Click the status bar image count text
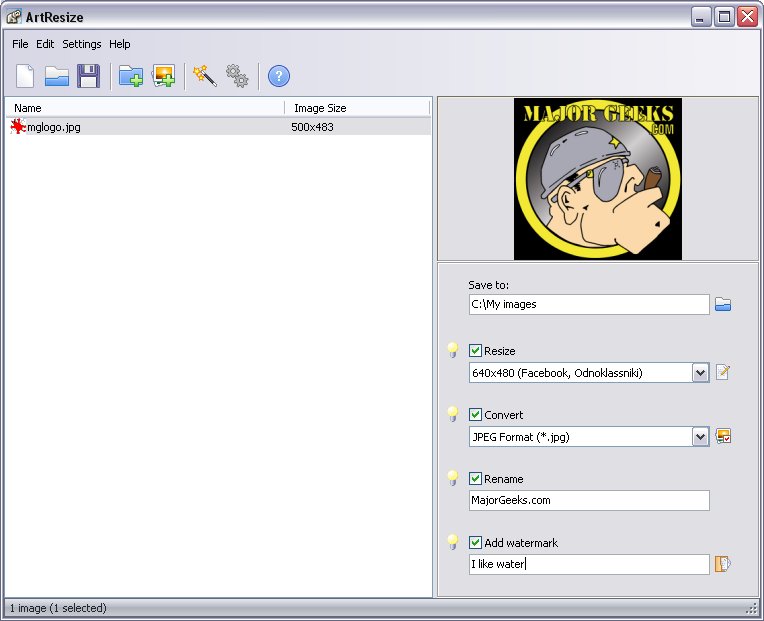The image size is (764, 621). click(58, 608)
